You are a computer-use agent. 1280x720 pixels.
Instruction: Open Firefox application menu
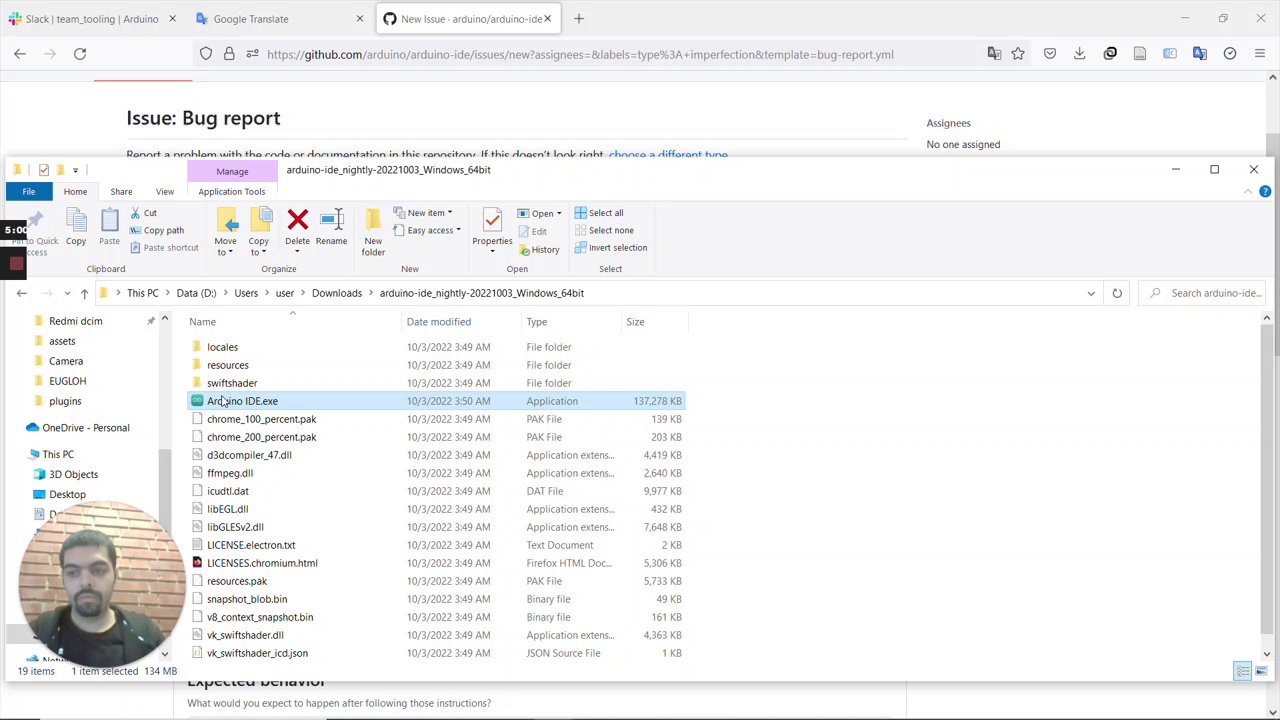(1260, 54)
